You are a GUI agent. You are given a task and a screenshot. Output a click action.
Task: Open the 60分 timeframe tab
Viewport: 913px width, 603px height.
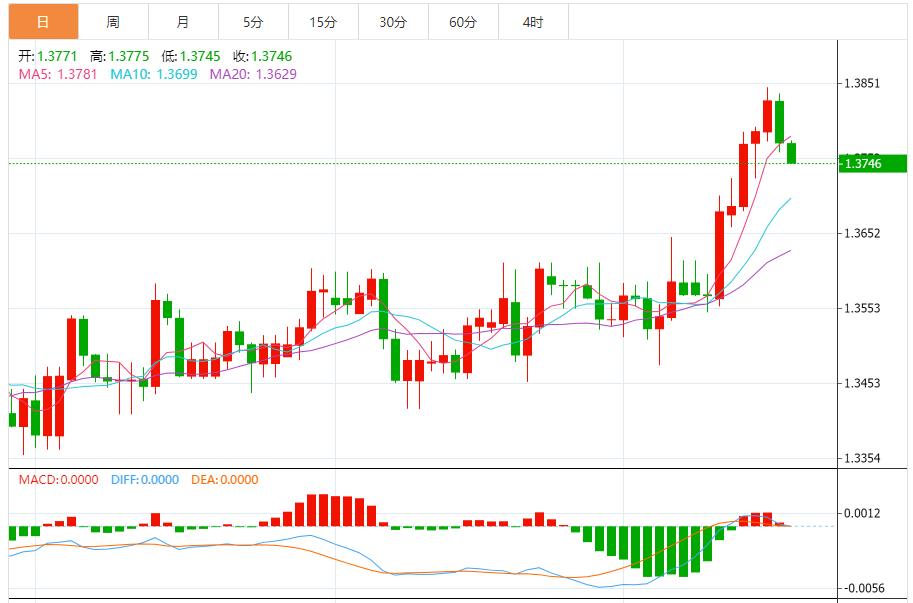tap(463, 22)
